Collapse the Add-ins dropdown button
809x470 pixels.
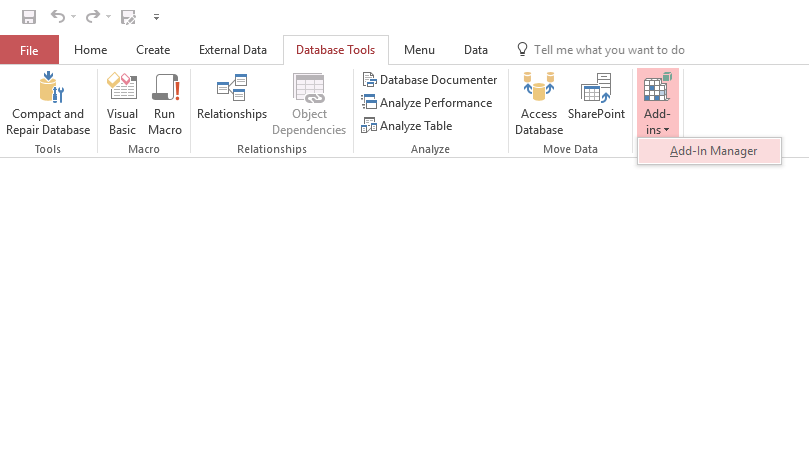coord(657,103)
